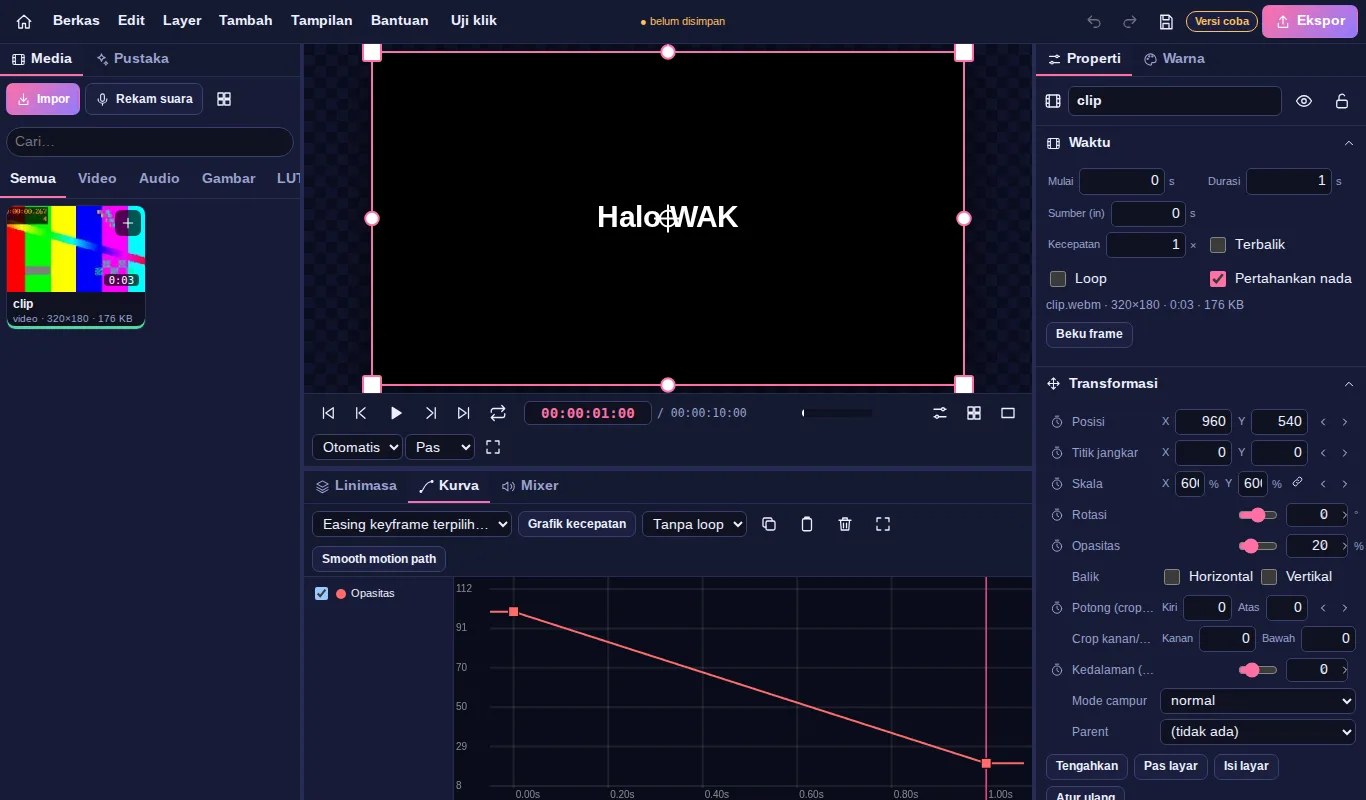
Task: Lock the clip layer
Action: pyautogui.click(x=1342, y=101)
